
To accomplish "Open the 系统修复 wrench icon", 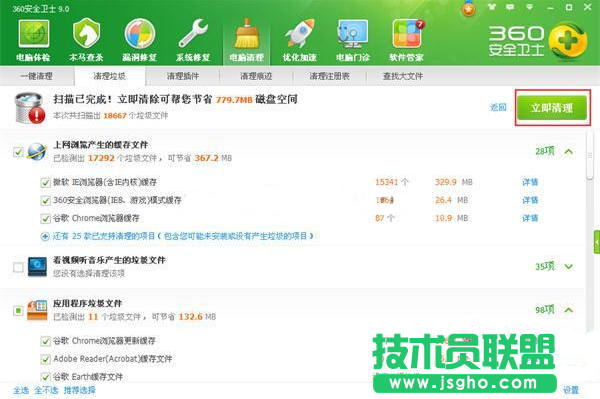I will tap(193, 39).
